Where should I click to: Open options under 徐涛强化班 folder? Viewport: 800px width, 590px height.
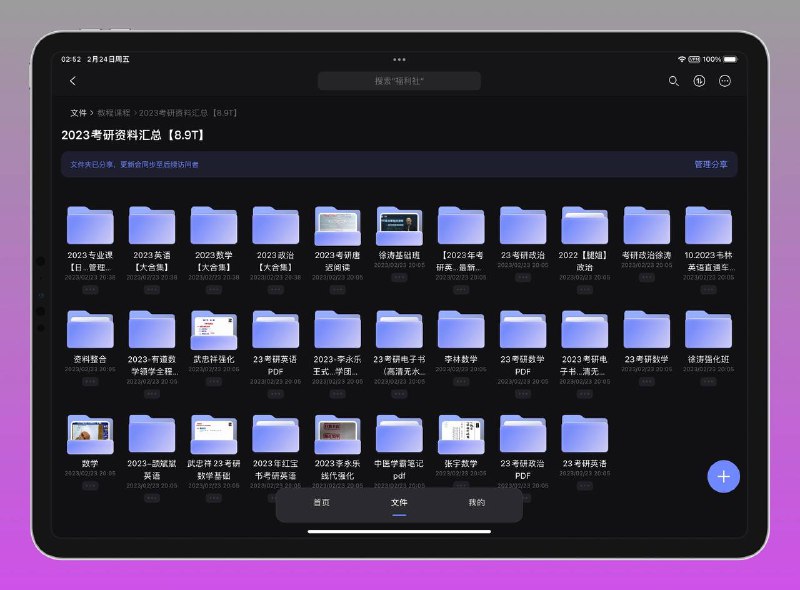coord(709,381)
